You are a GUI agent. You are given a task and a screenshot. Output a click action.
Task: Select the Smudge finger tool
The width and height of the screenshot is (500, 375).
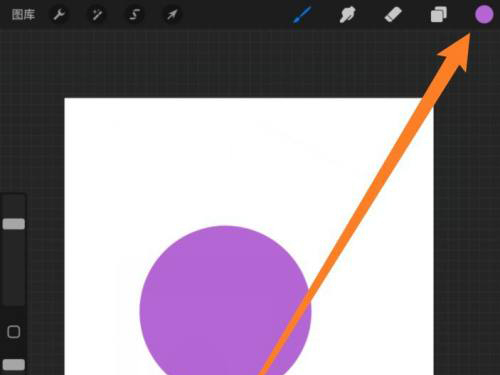tap(347, 15)
